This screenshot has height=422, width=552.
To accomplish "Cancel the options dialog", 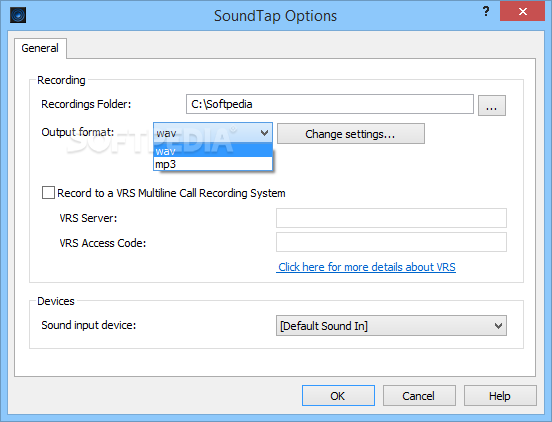I will (419, 396).
